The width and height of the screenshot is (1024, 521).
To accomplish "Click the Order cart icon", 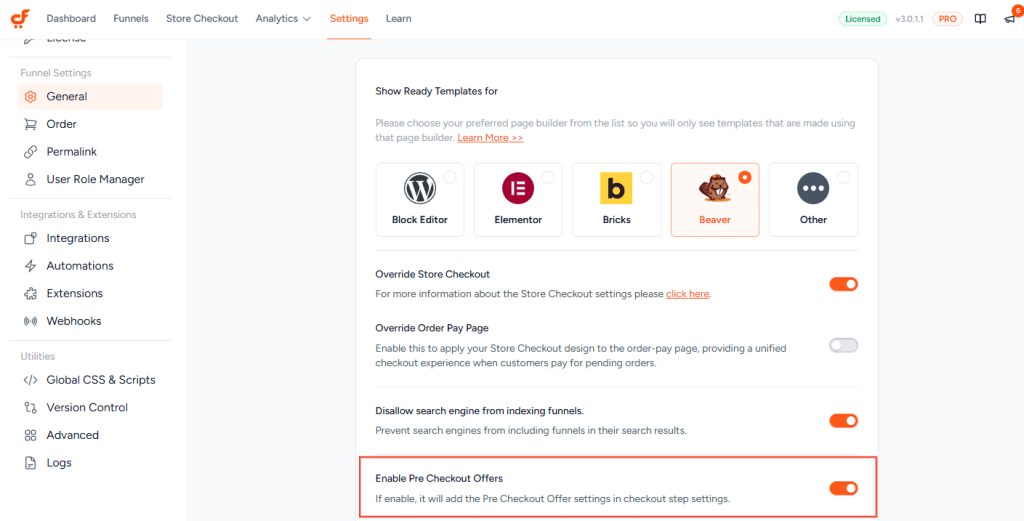I will 30,124.
